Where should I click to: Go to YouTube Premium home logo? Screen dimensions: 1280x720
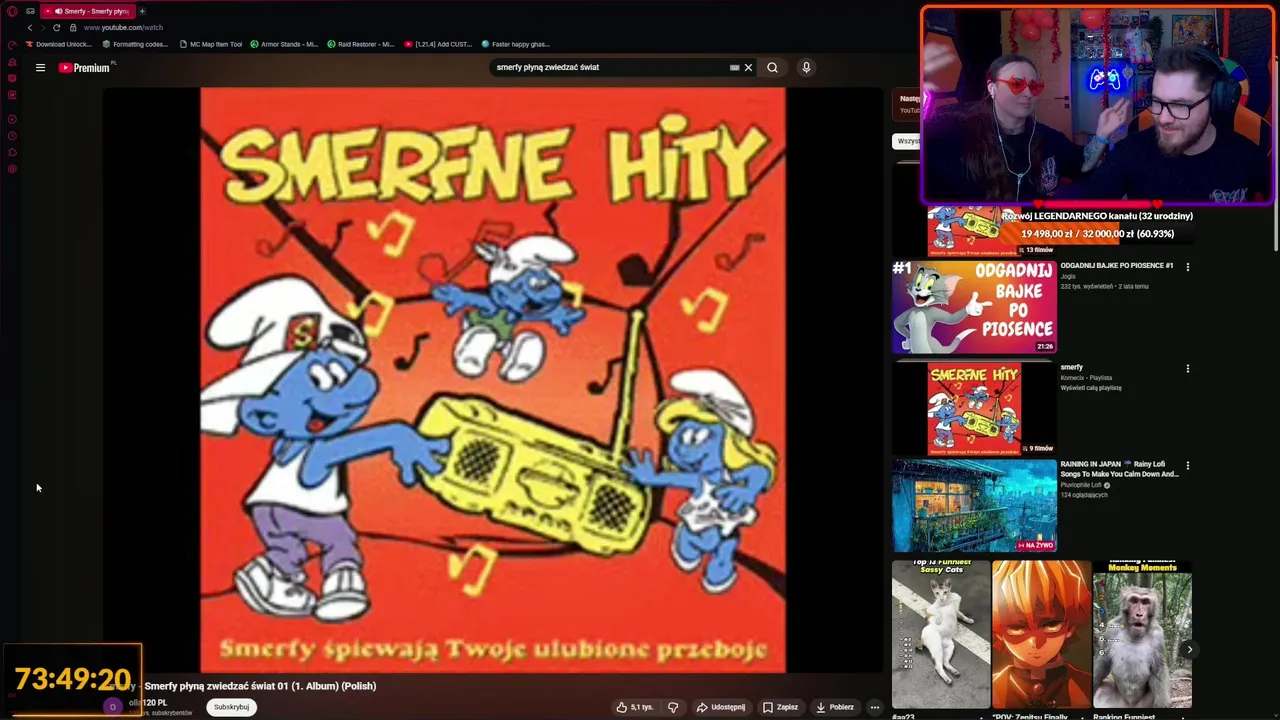(86, 68)
